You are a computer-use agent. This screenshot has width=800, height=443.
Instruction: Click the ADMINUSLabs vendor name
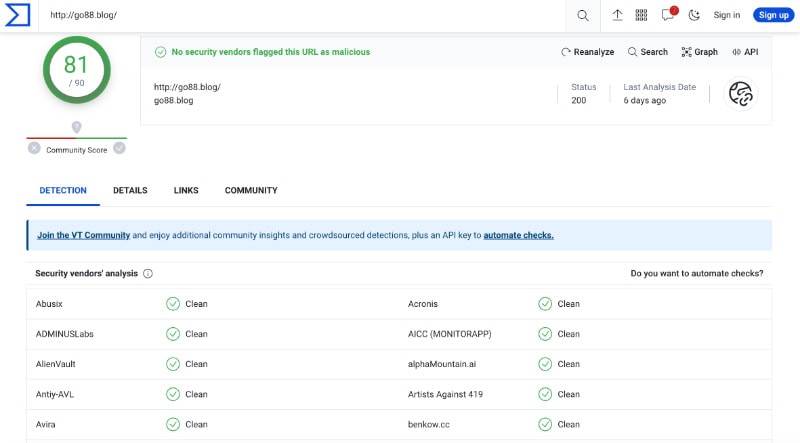tap(65, 334)
